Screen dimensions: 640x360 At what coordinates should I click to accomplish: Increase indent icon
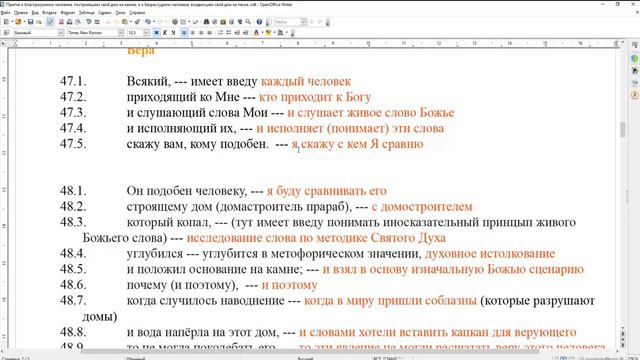click(246, 33)
